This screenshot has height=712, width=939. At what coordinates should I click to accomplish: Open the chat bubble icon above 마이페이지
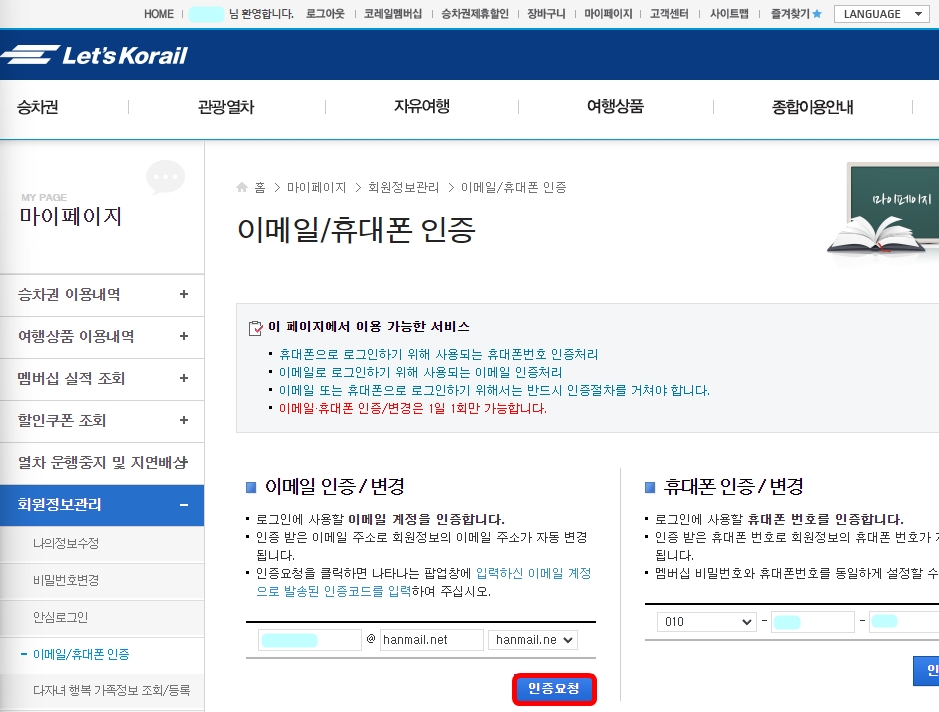click(165, 177)
